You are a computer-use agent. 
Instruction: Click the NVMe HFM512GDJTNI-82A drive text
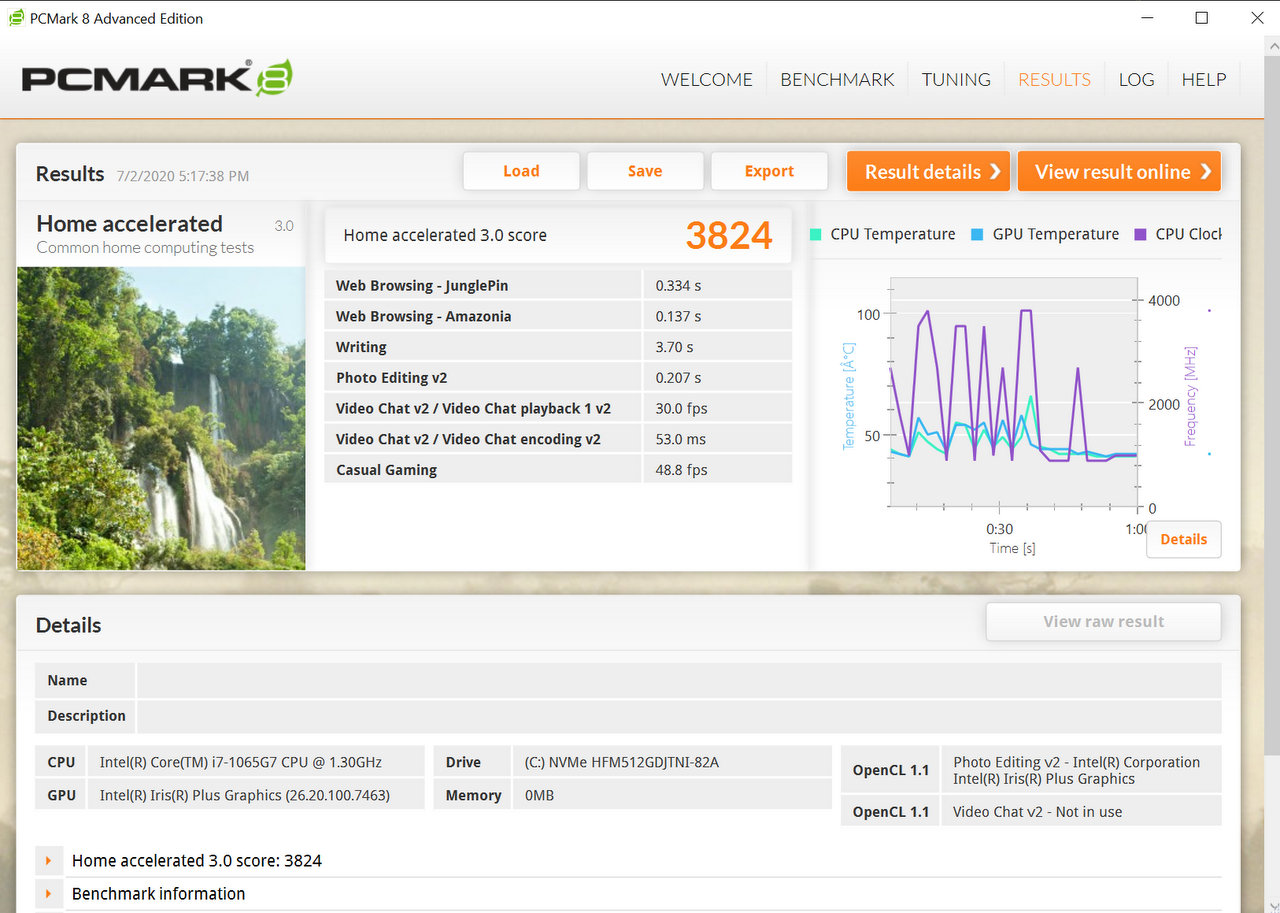(621, 762)
